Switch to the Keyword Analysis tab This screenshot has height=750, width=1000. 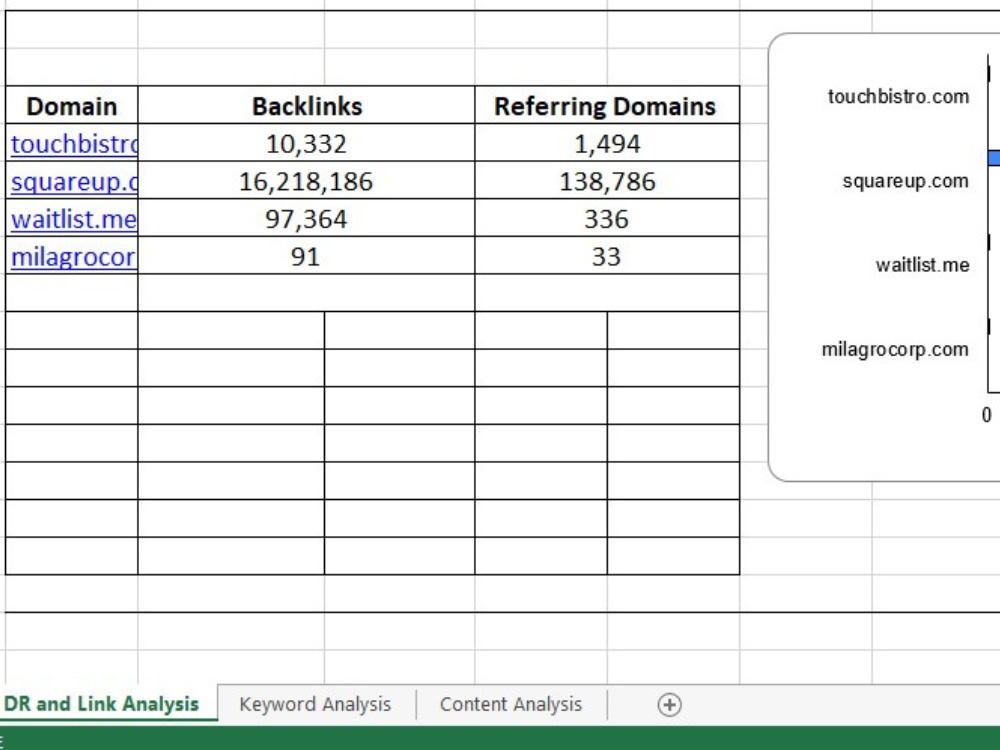click(315, 705)
